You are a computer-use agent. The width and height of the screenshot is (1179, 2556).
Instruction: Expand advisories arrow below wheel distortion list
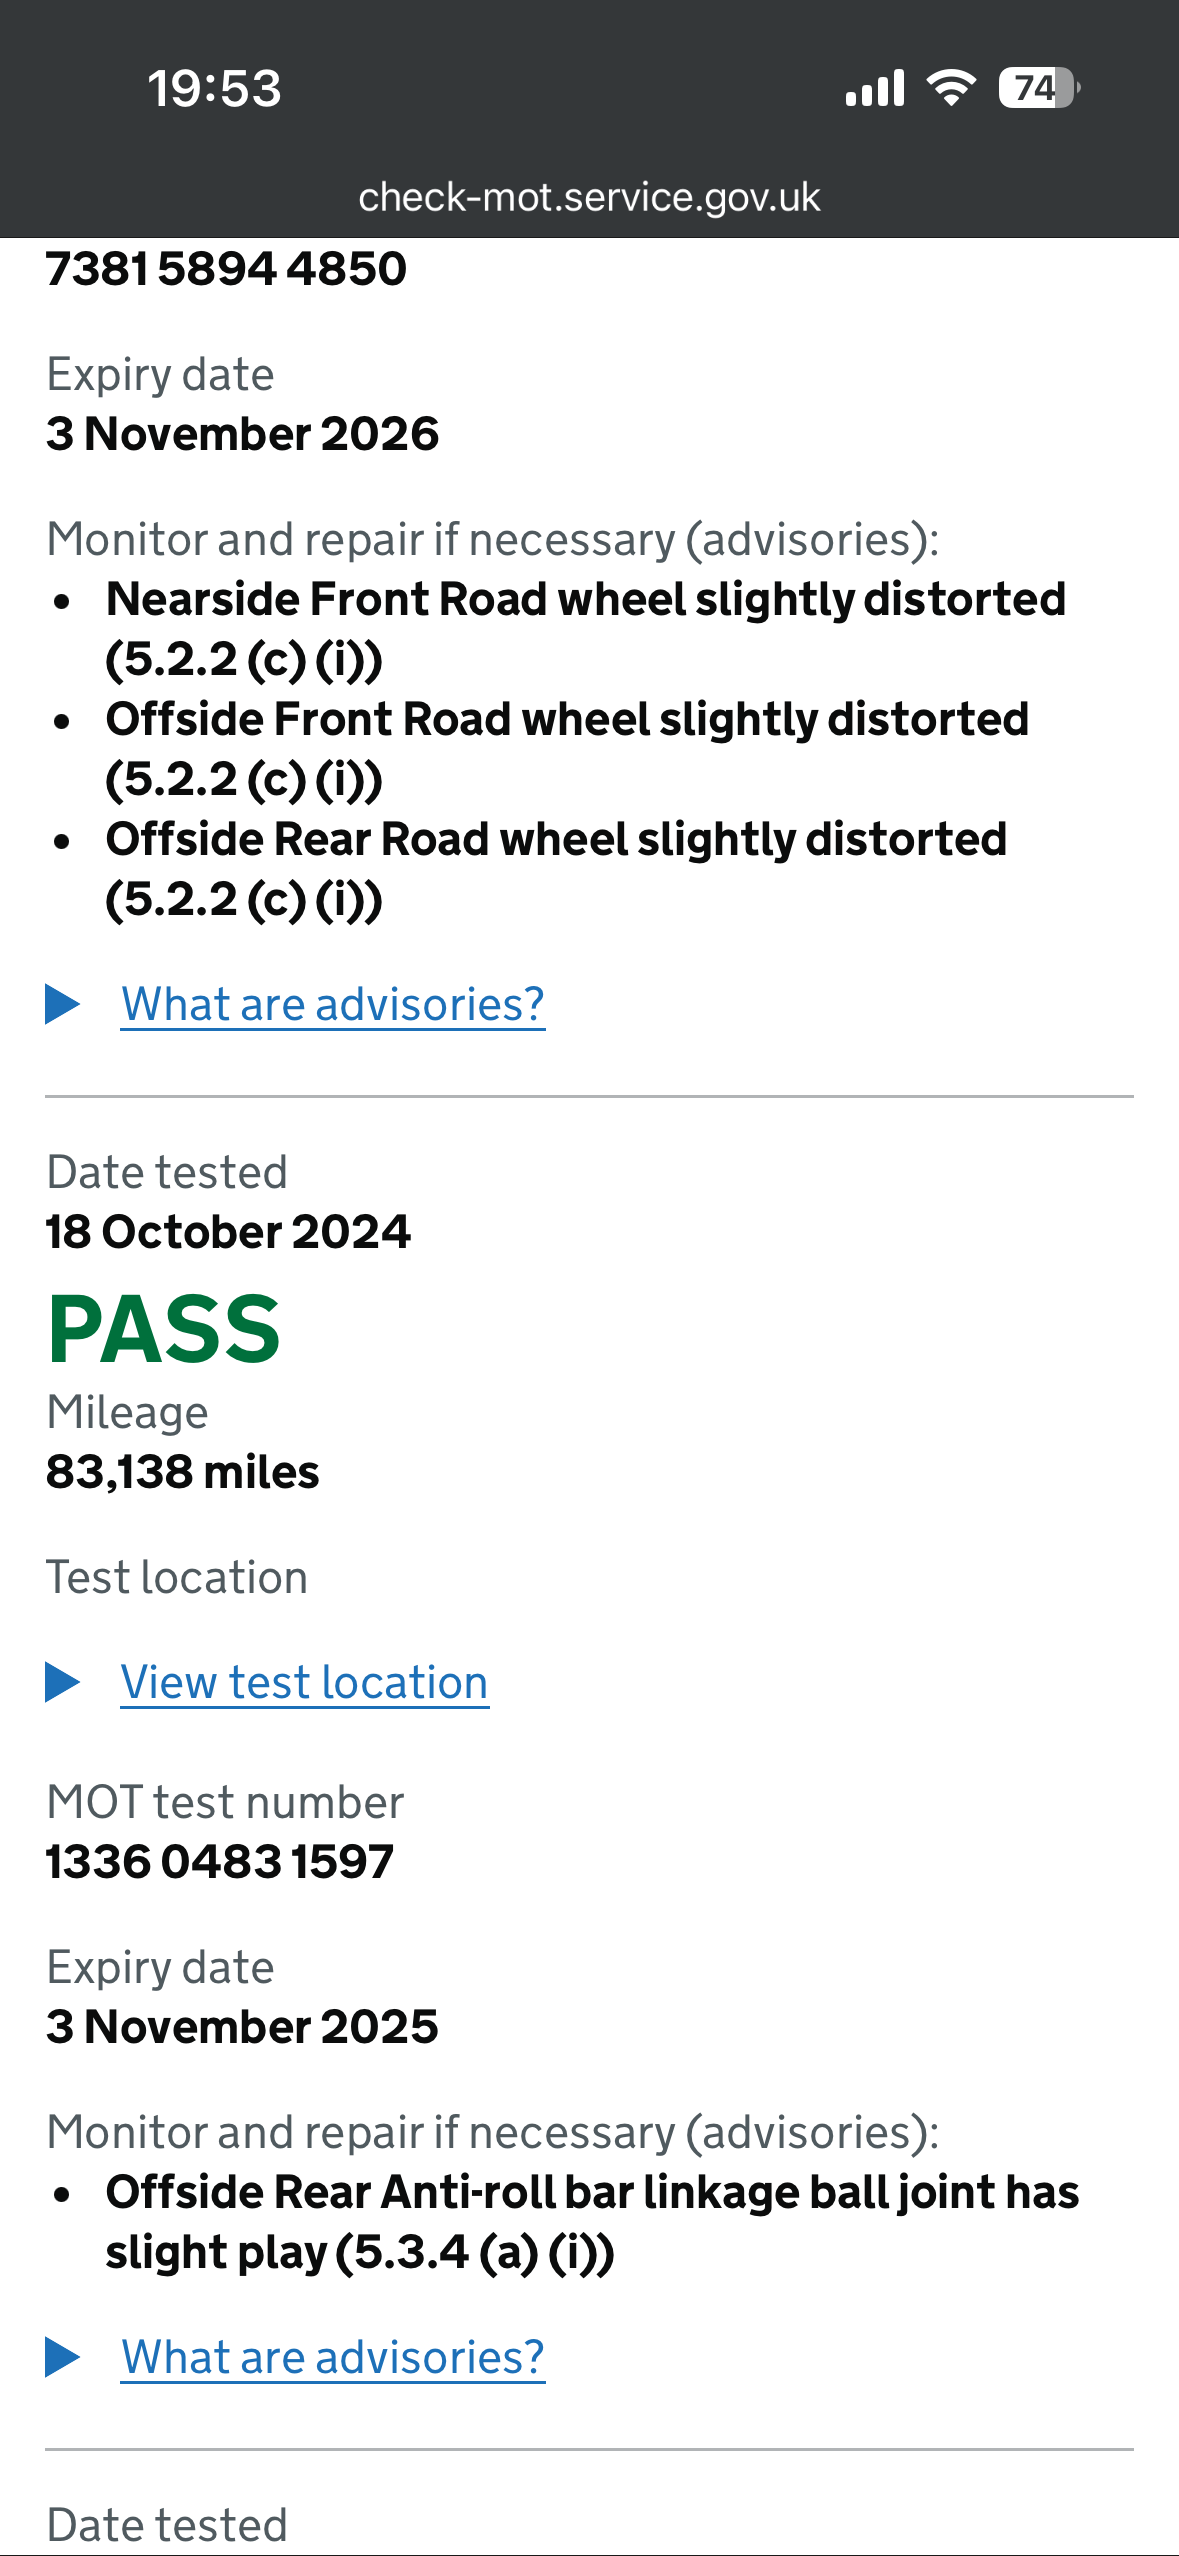point(63,1004)
